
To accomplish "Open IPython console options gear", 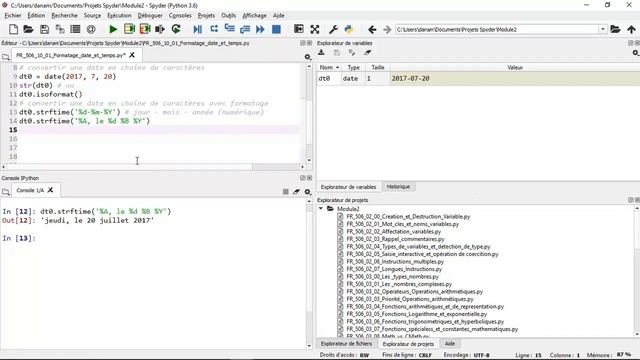I will 308,191.
